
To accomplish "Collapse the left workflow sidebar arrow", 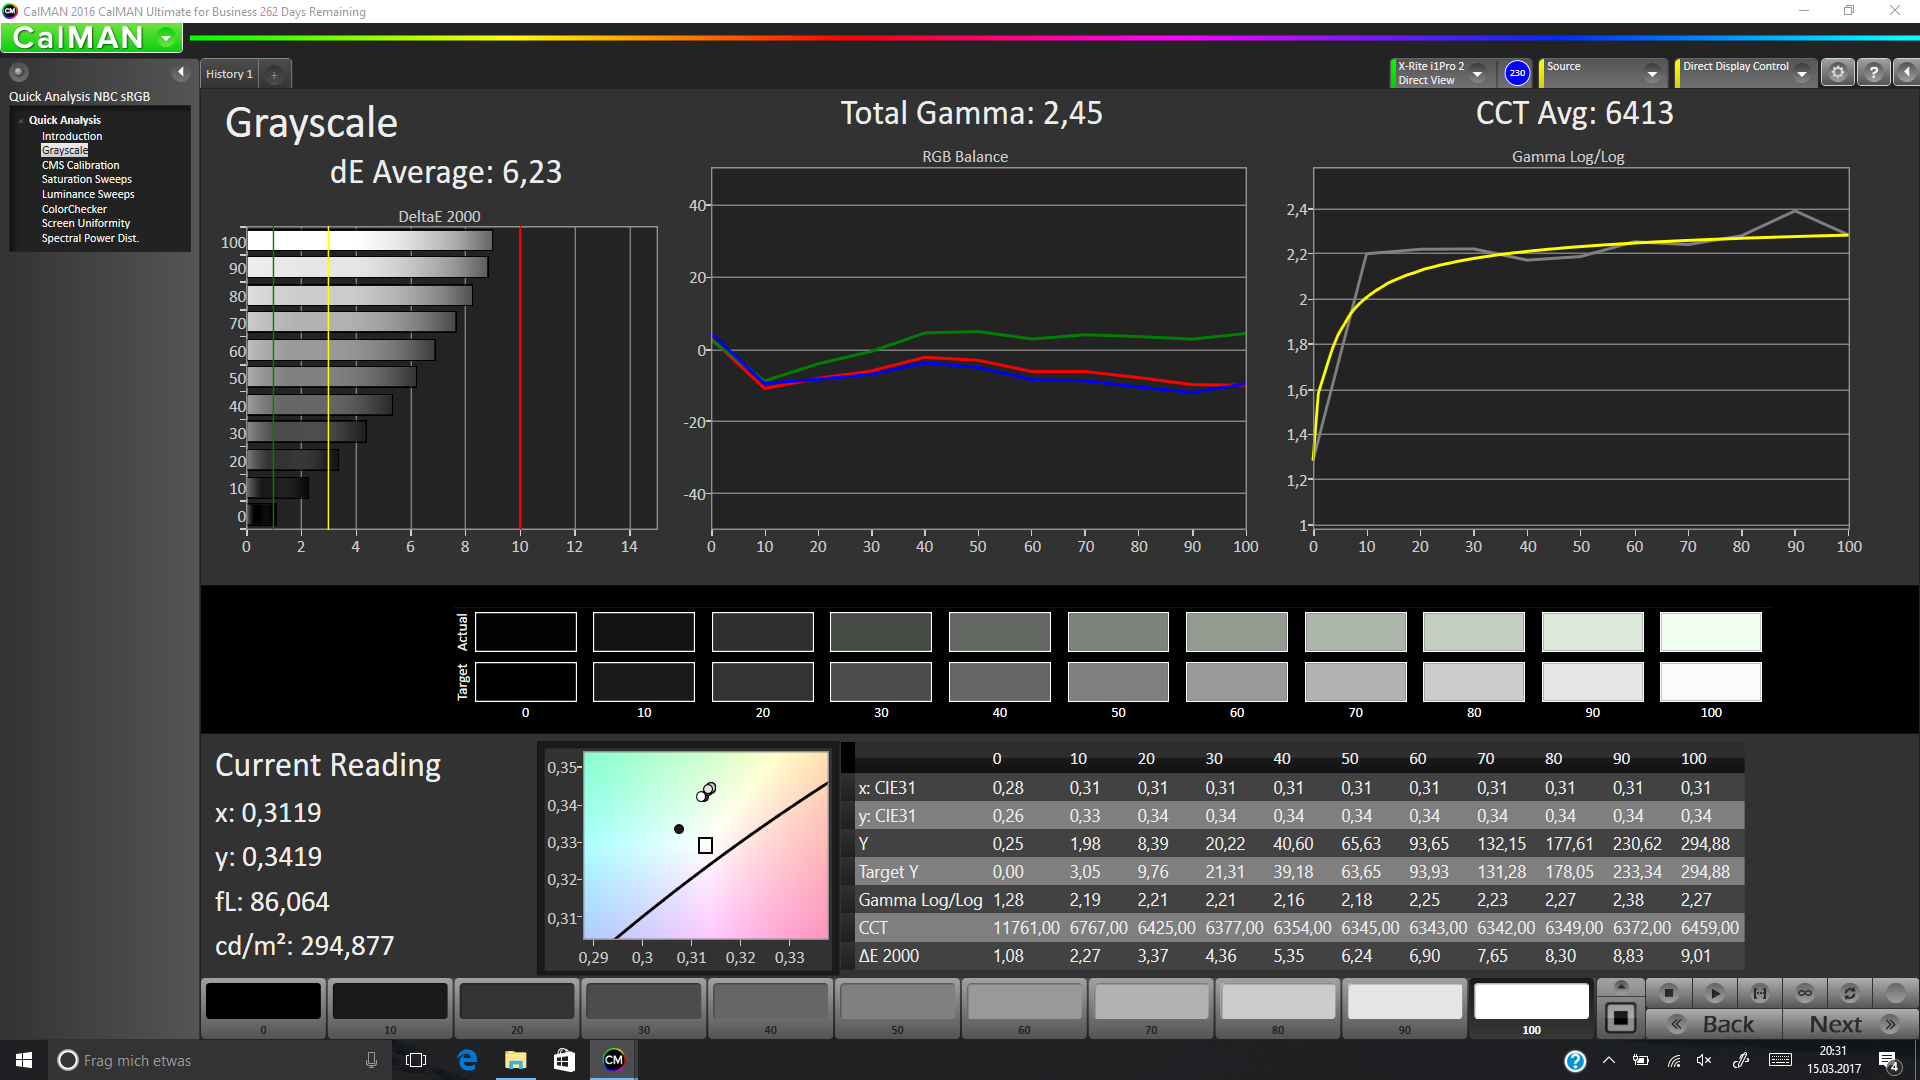I will (181, 72).
